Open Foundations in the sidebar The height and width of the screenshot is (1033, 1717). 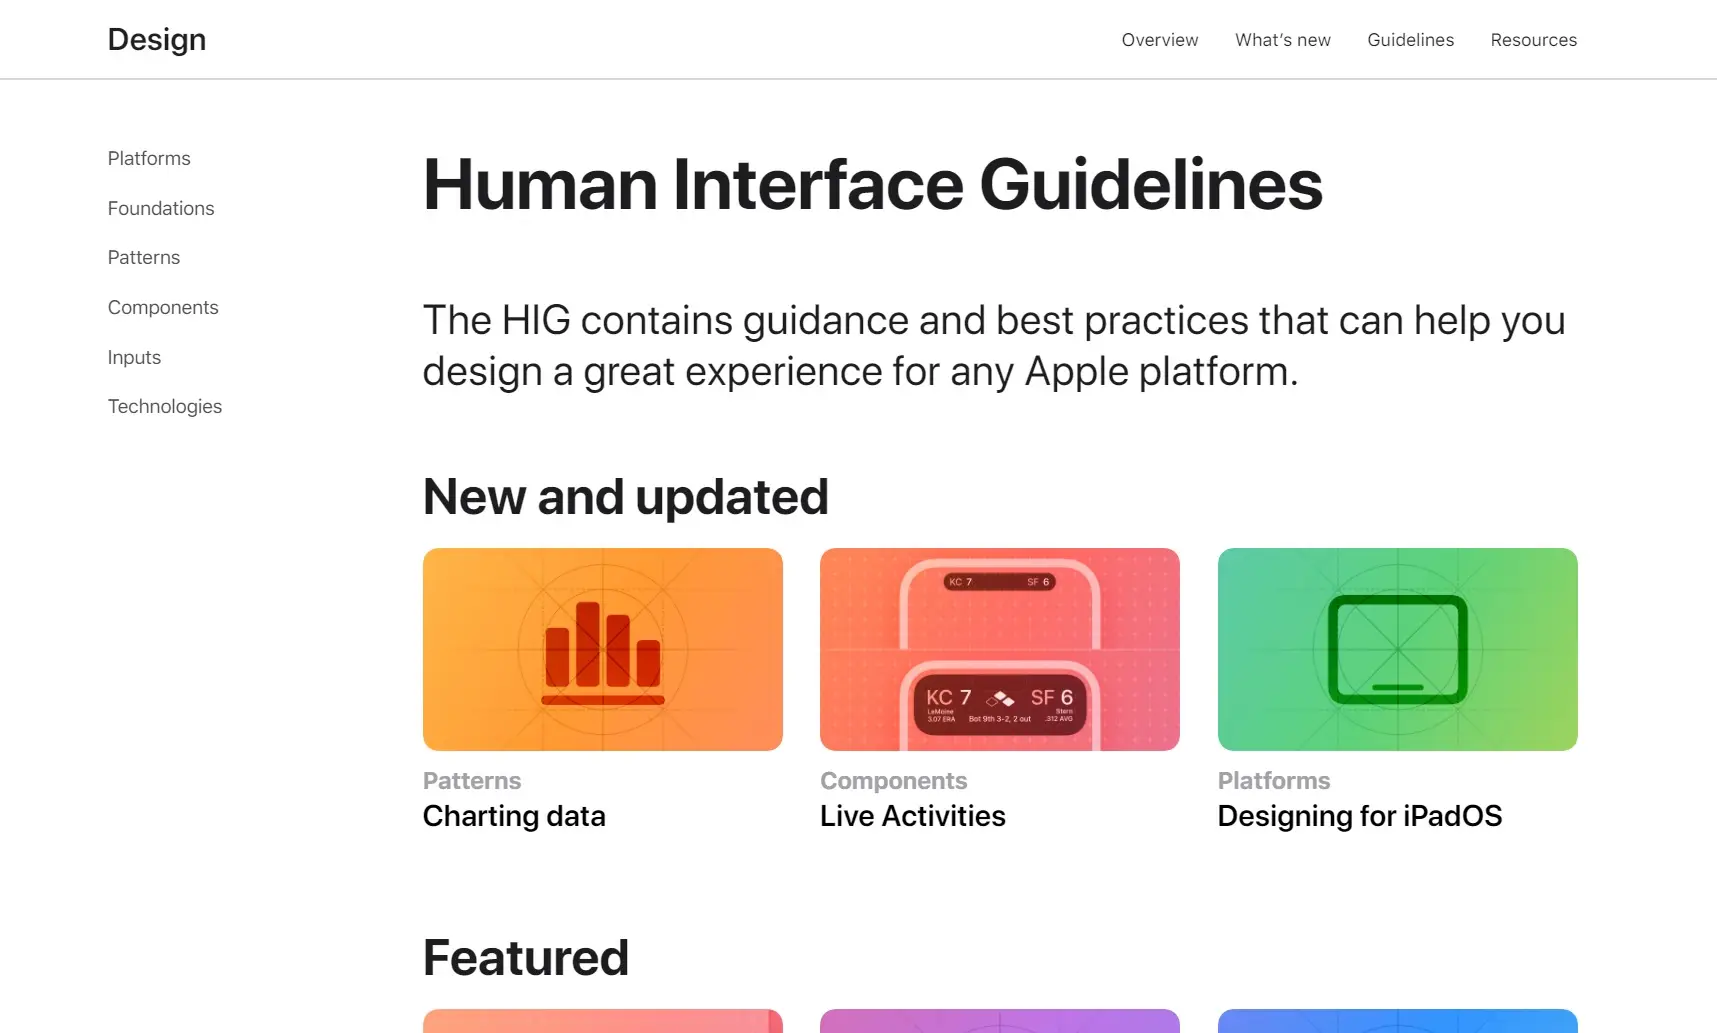pos(161,208)
